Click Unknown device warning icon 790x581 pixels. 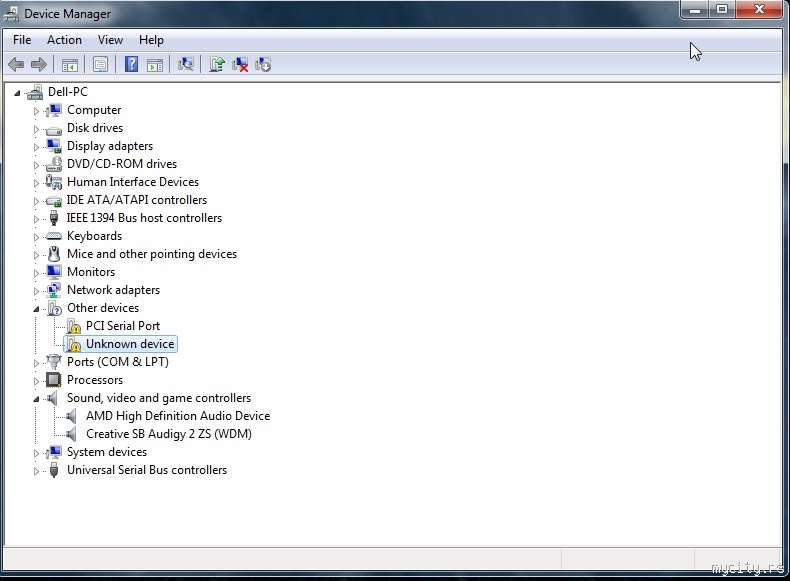[74, 344]
